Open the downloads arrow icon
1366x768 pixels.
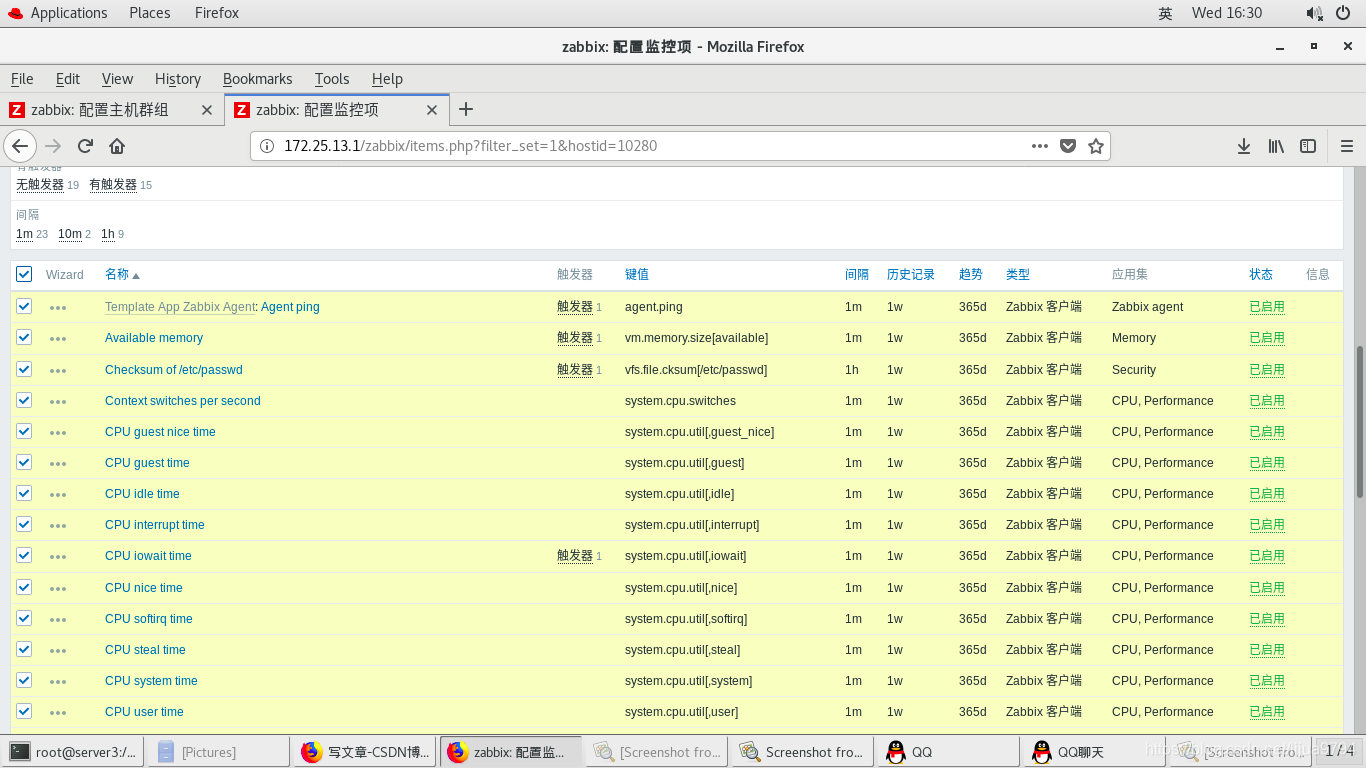coord(1244,146)
